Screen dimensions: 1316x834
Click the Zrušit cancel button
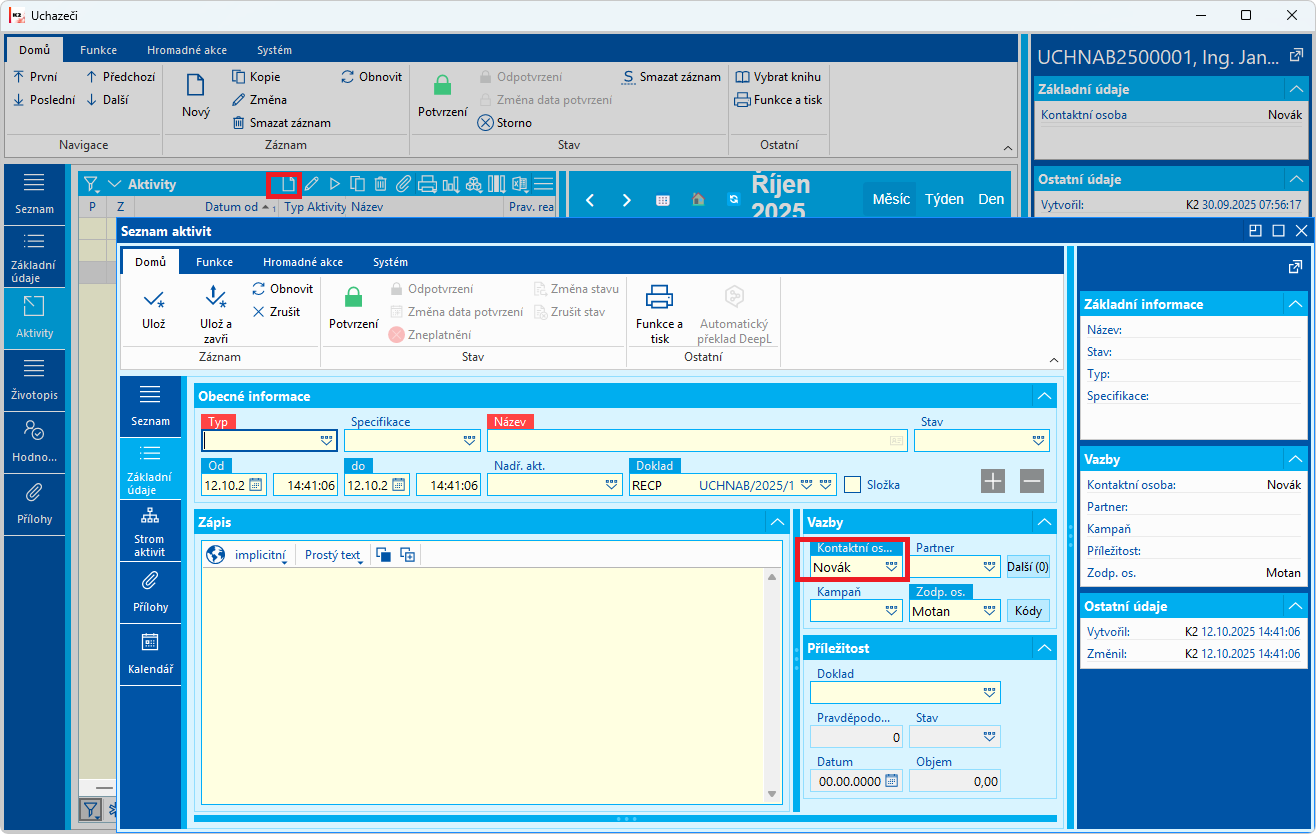(x=276, y=312)
